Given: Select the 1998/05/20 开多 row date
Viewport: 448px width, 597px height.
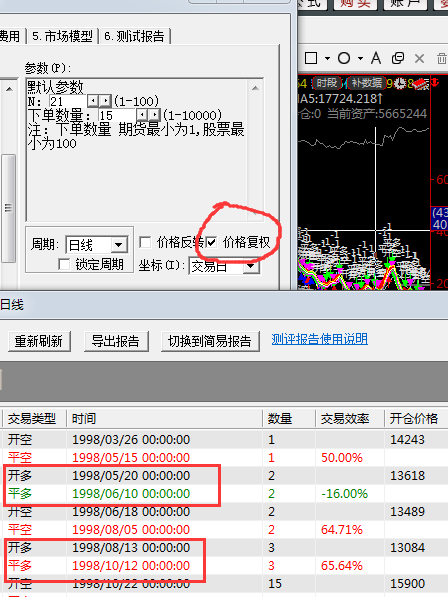Looking at the screenshot, I should tap(131, 476).
